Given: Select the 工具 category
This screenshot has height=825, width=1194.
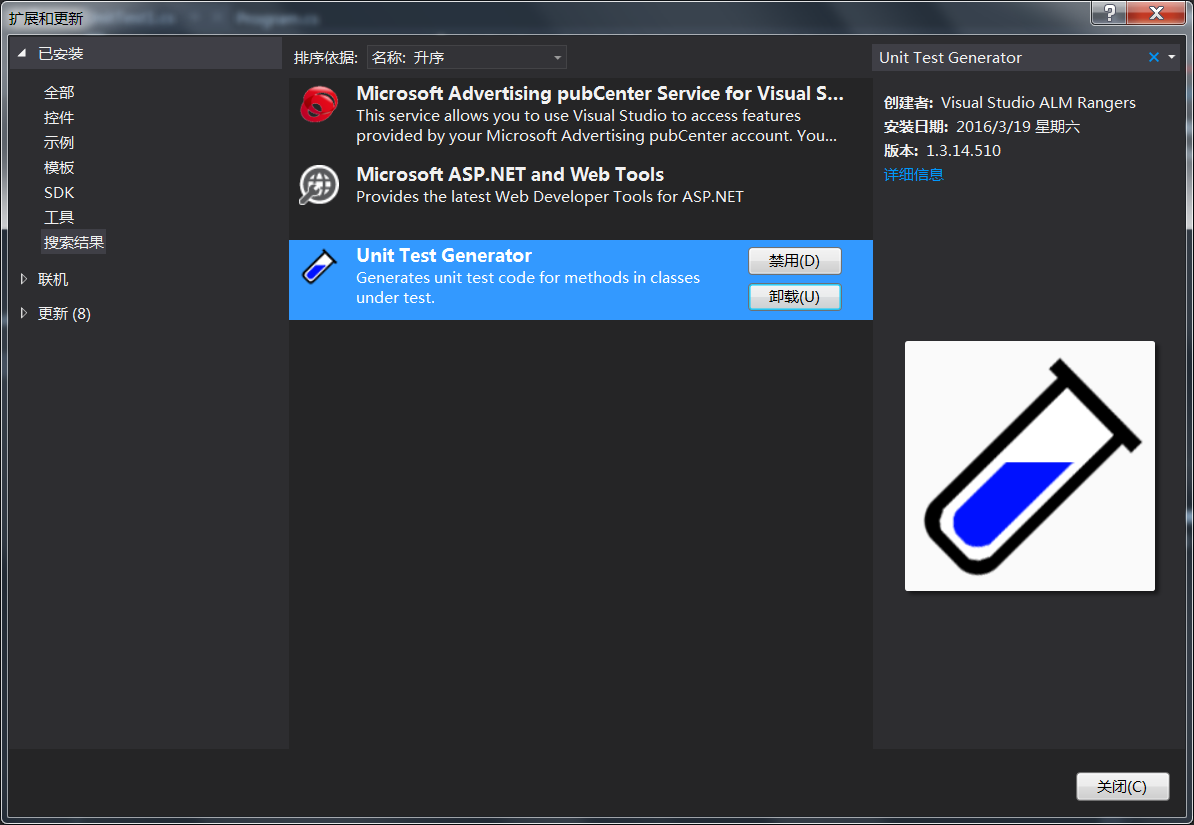Looking at the screenshot, I should coord(59,218).
